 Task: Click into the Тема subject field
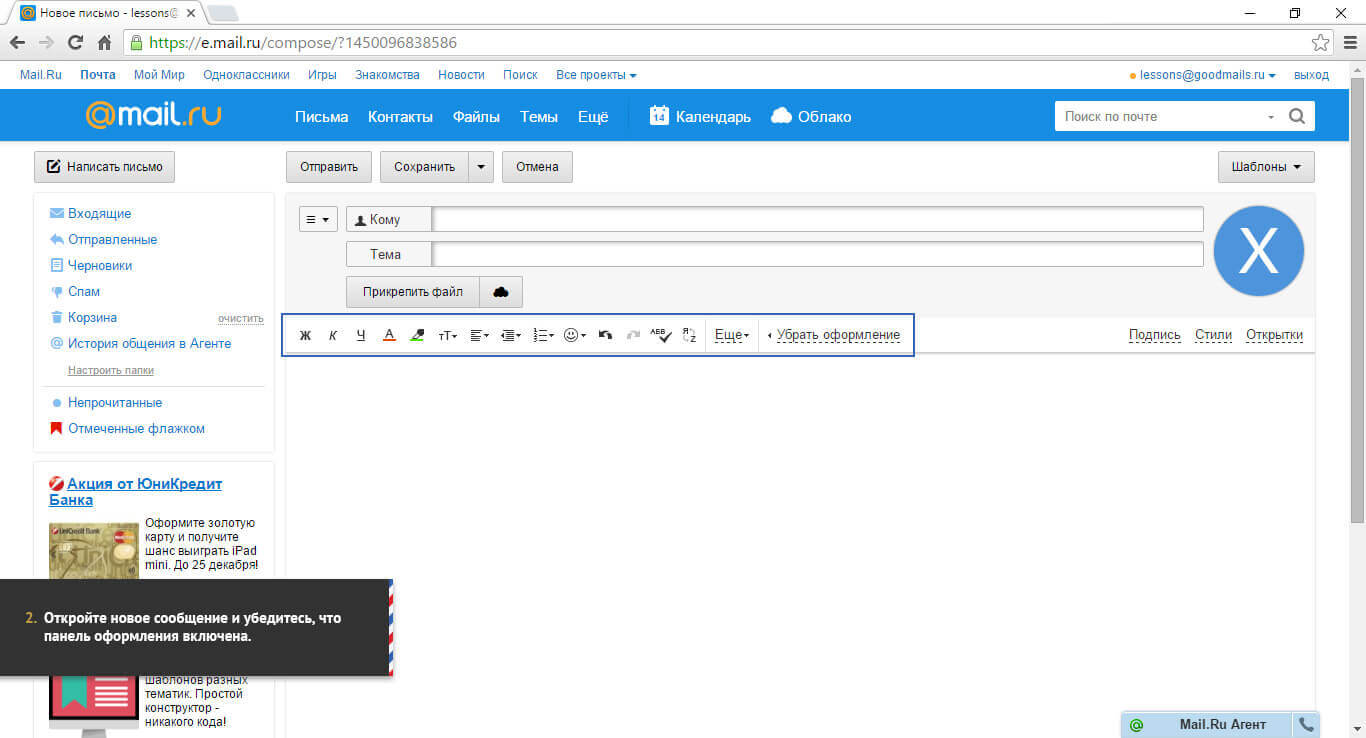817,254
